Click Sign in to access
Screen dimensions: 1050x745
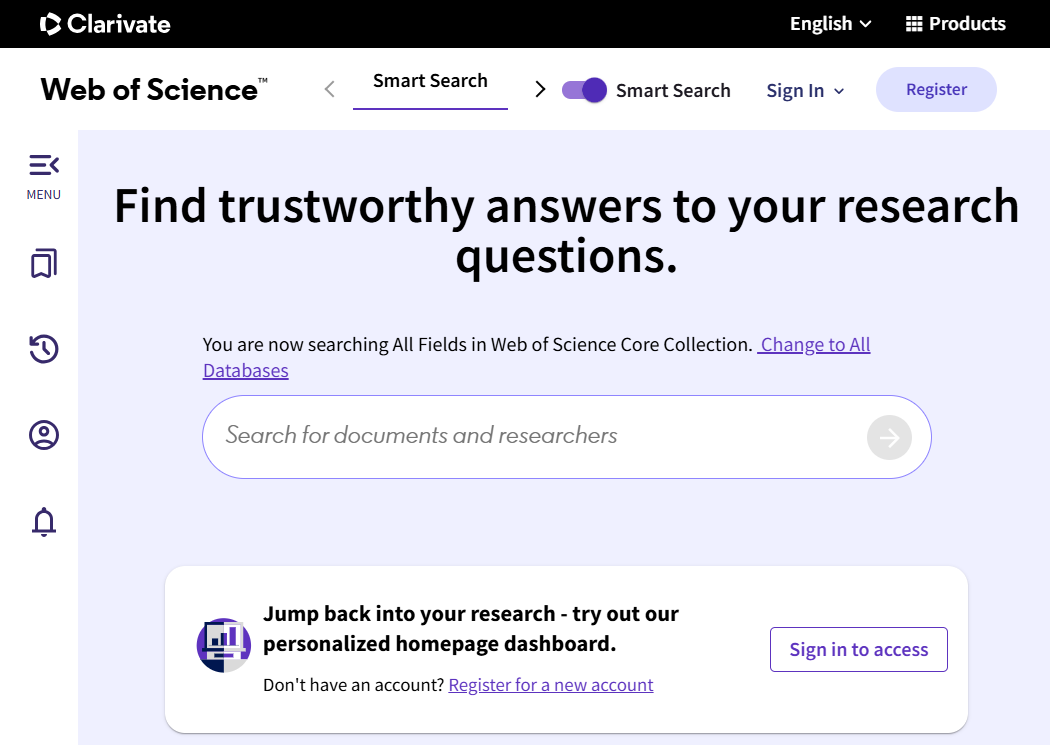(858, 649)
